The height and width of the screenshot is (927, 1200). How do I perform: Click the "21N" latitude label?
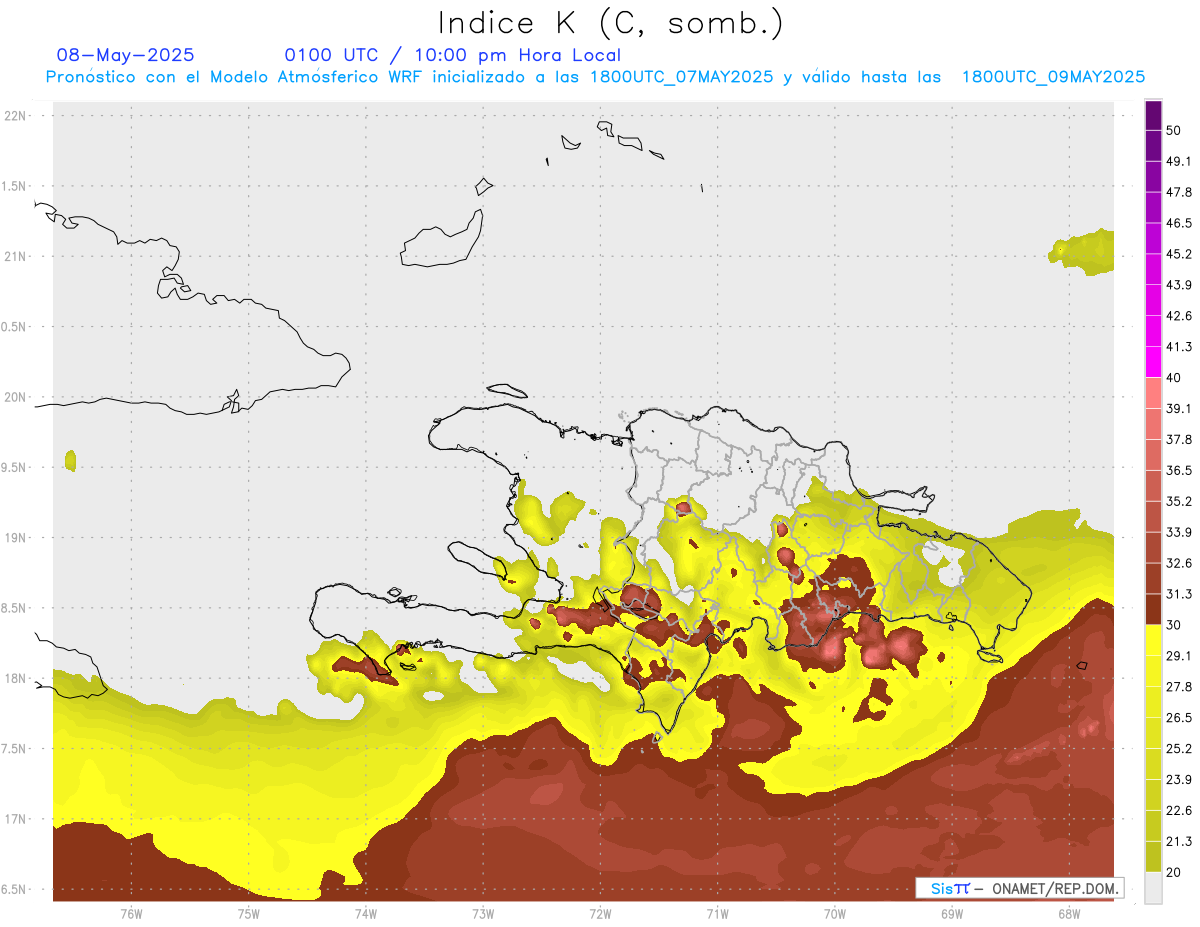tap(15, 256)
